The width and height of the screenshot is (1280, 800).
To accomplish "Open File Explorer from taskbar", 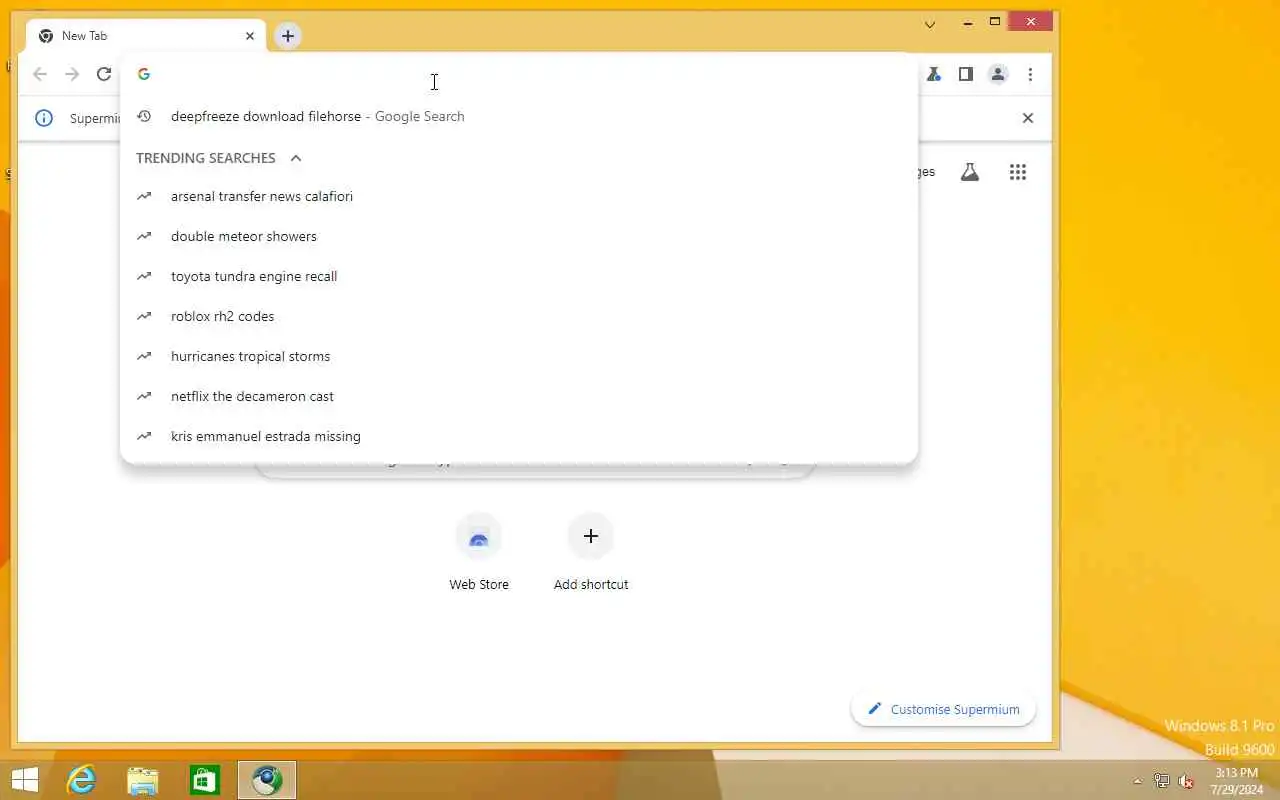I will pyautogui.click(x=143, y=780).
